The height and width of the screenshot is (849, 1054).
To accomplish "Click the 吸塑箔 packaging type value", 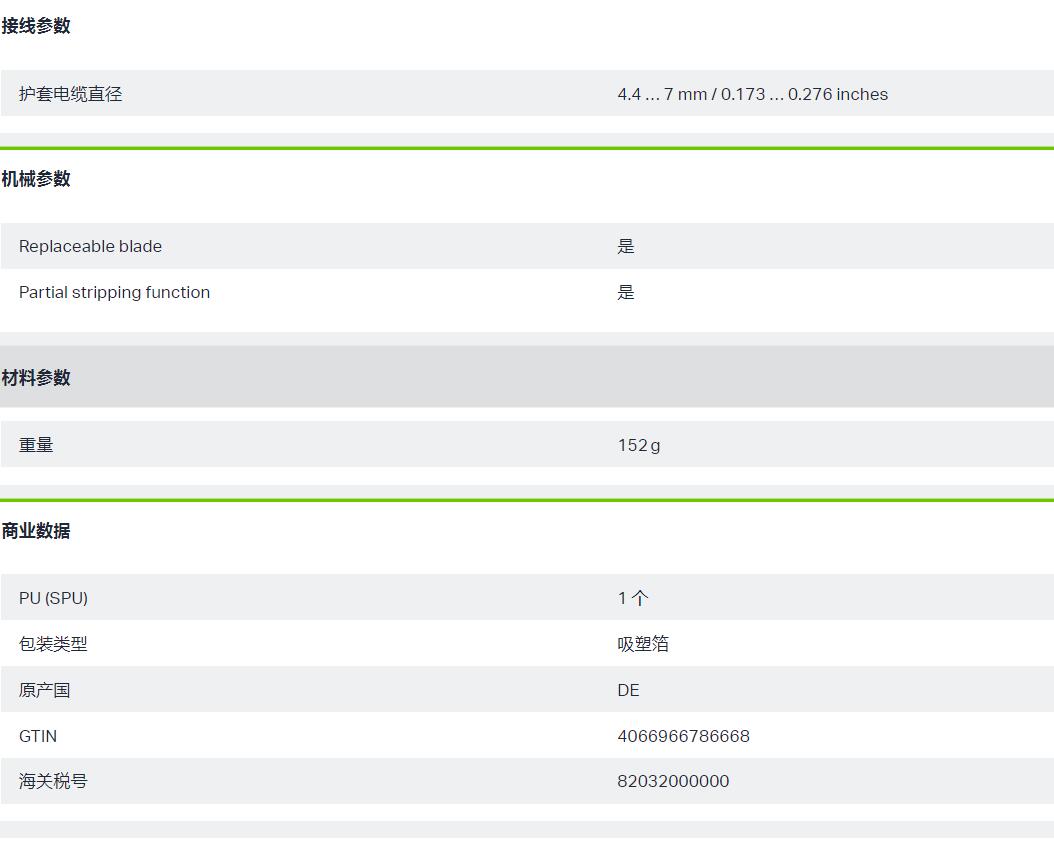I will coord(643,644).
